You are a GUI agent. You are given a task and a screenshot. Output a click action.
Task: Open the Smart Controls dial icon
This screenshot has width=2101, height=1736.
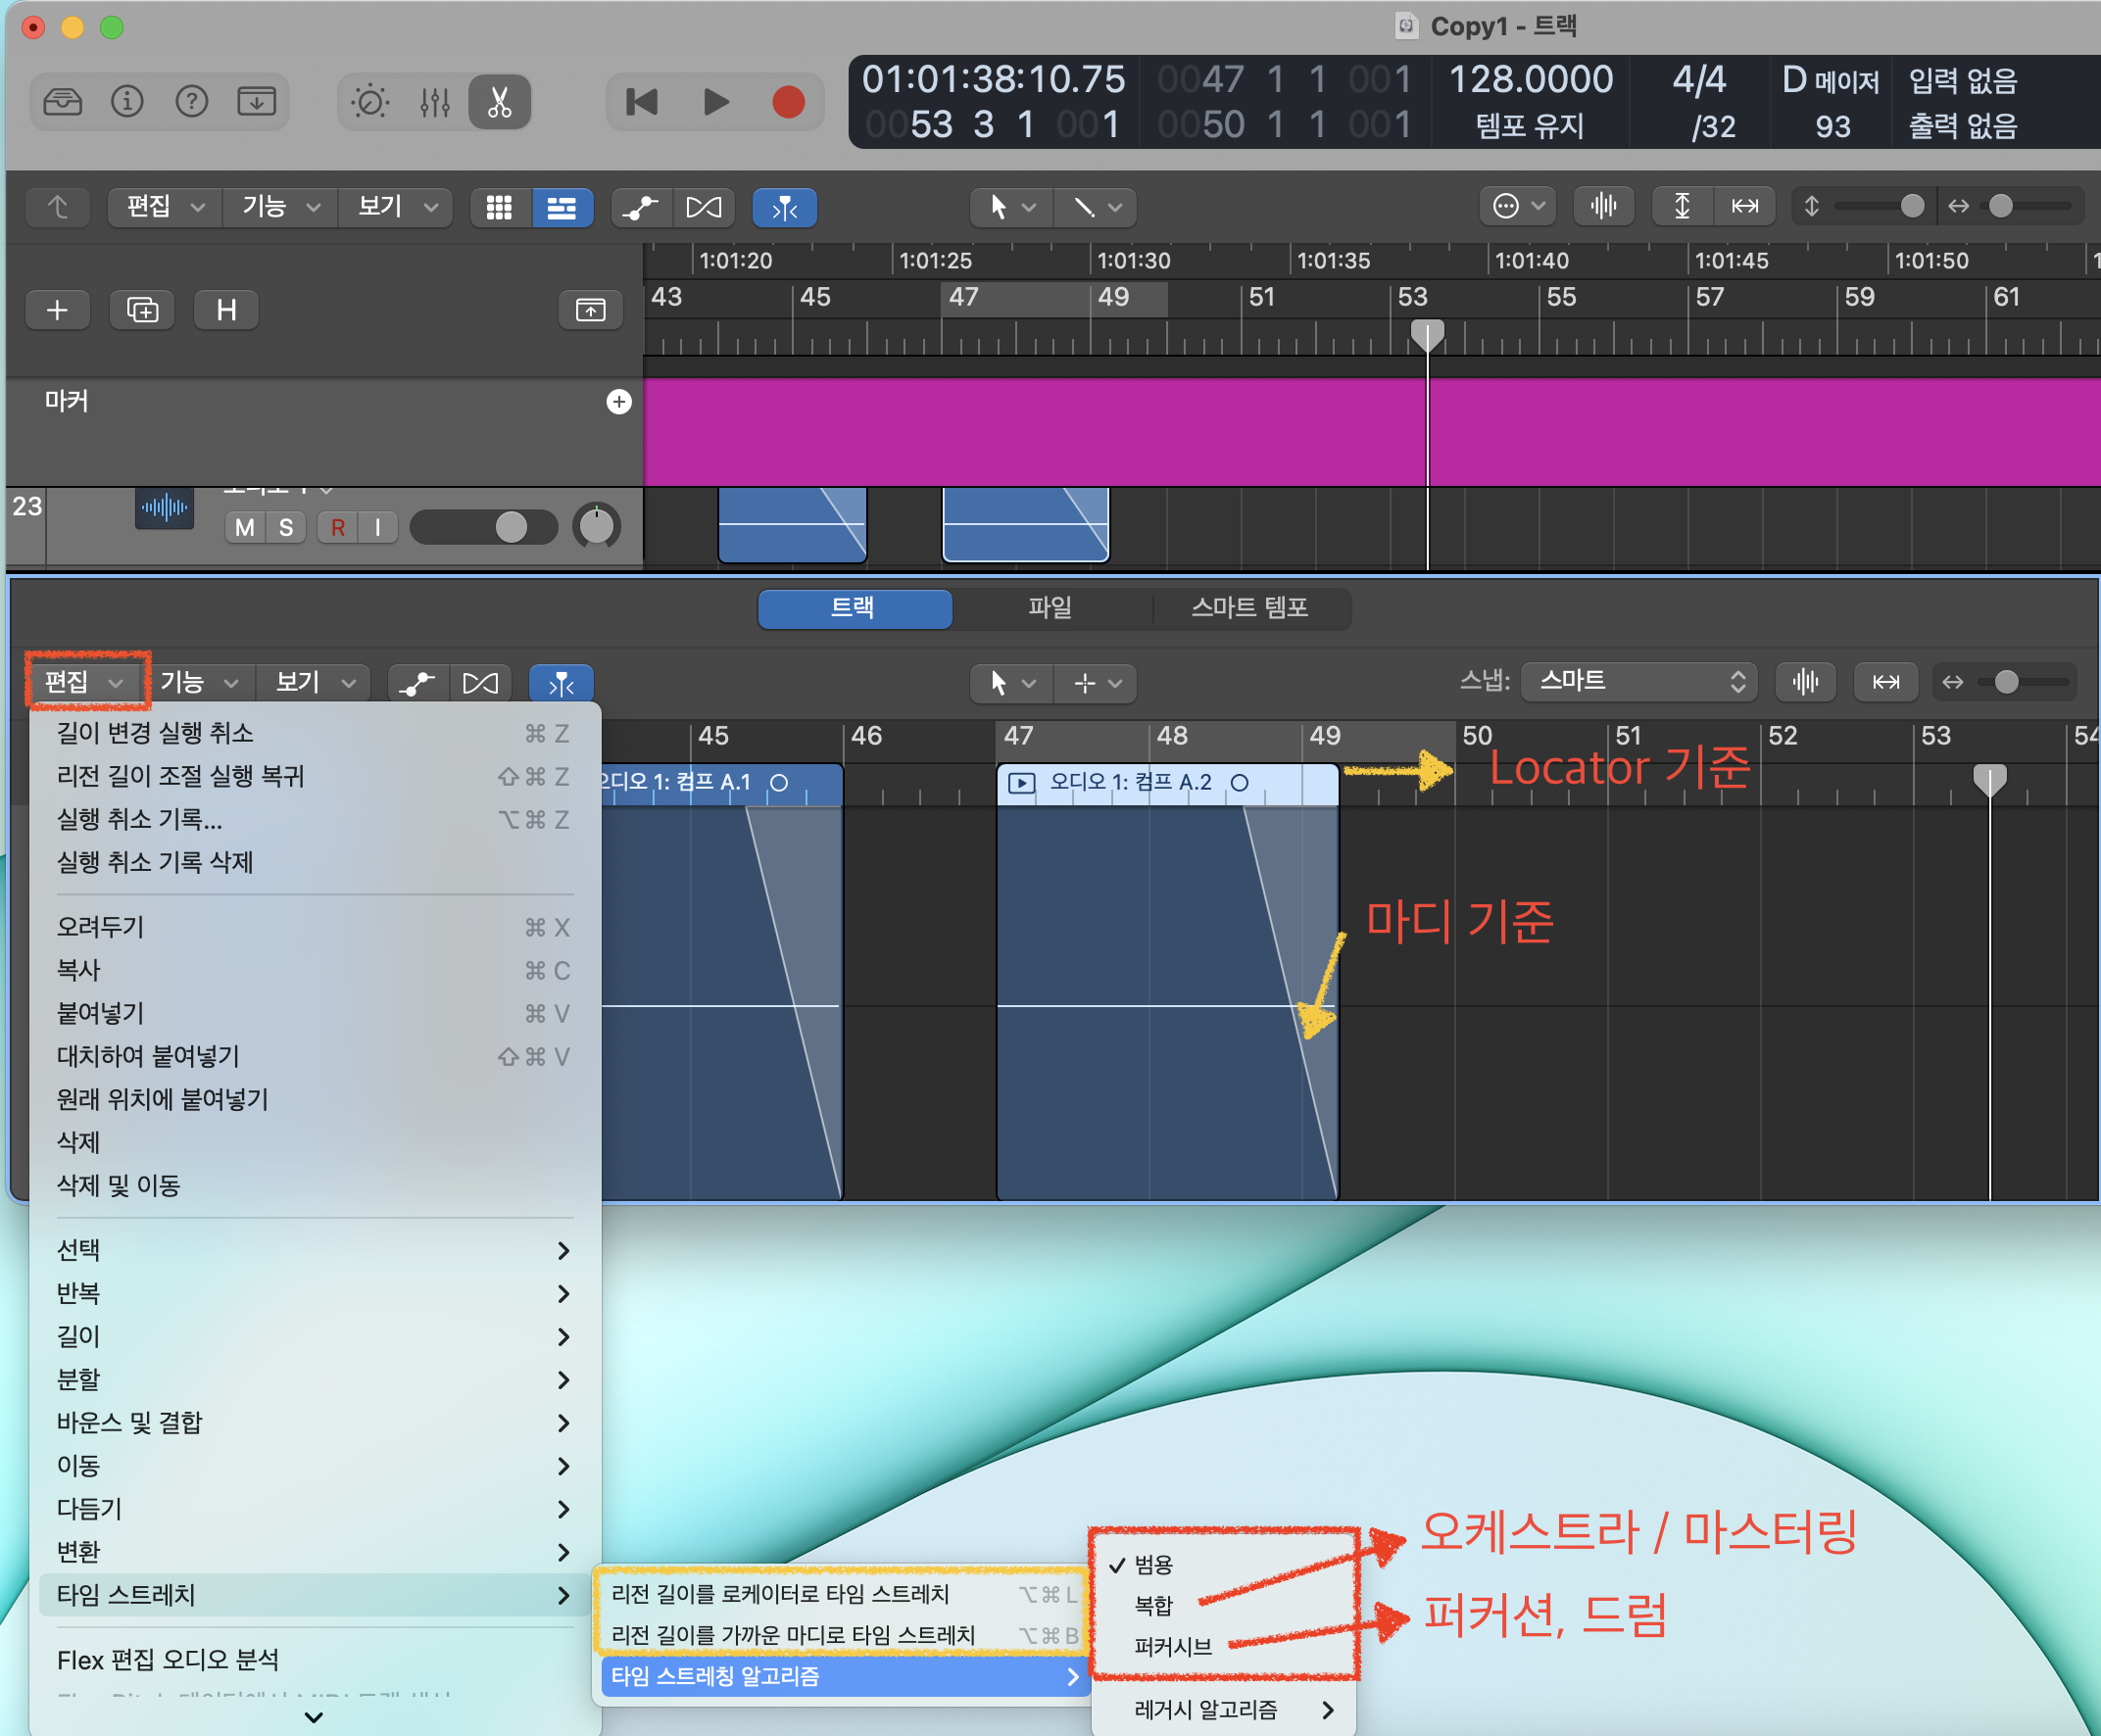tap(370, 102)
